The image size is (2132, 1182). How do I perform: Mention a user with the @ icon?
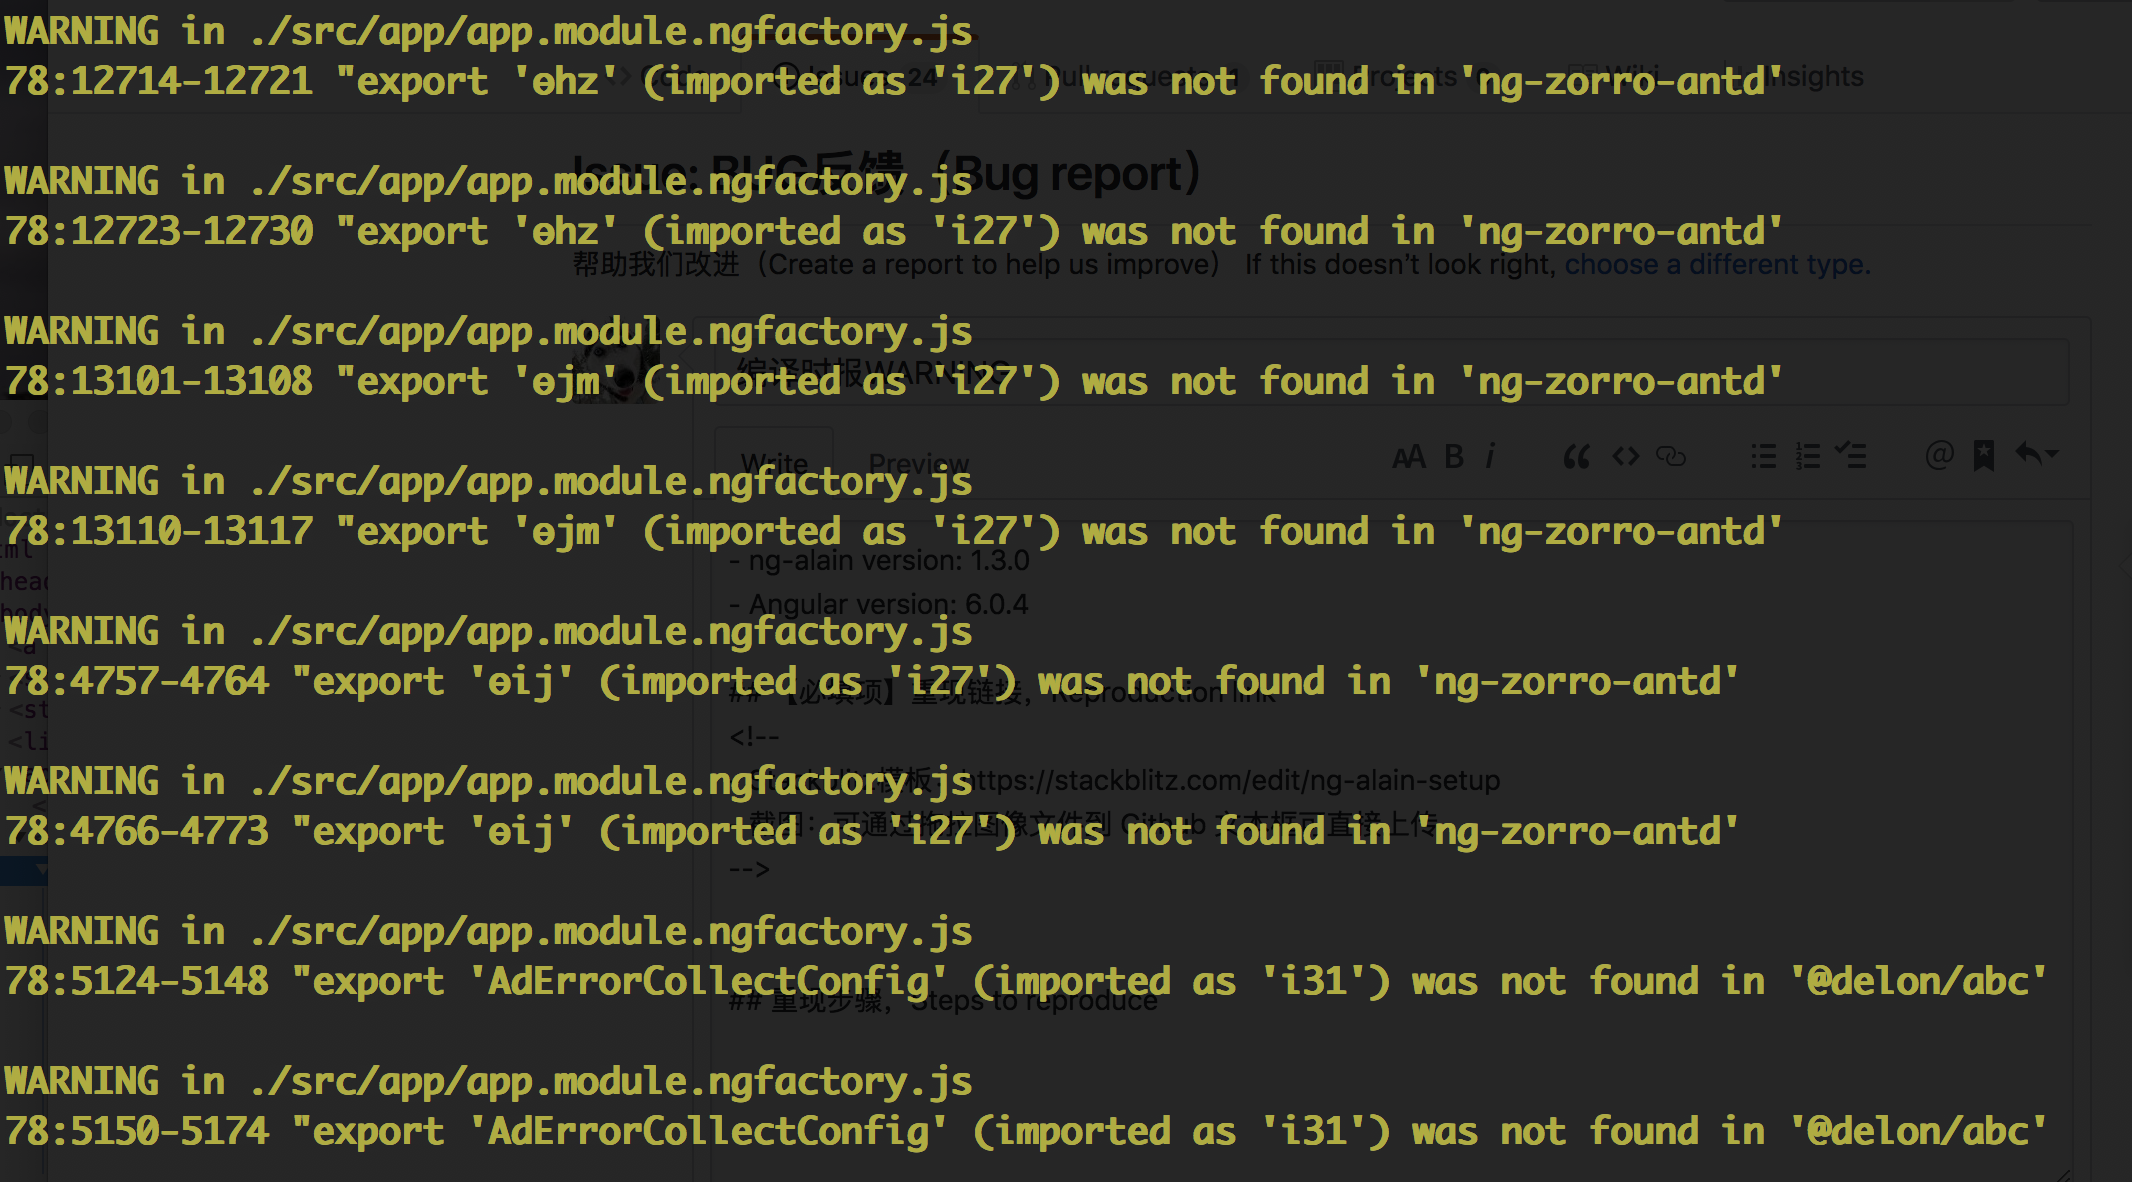(x=1939, y=457)
